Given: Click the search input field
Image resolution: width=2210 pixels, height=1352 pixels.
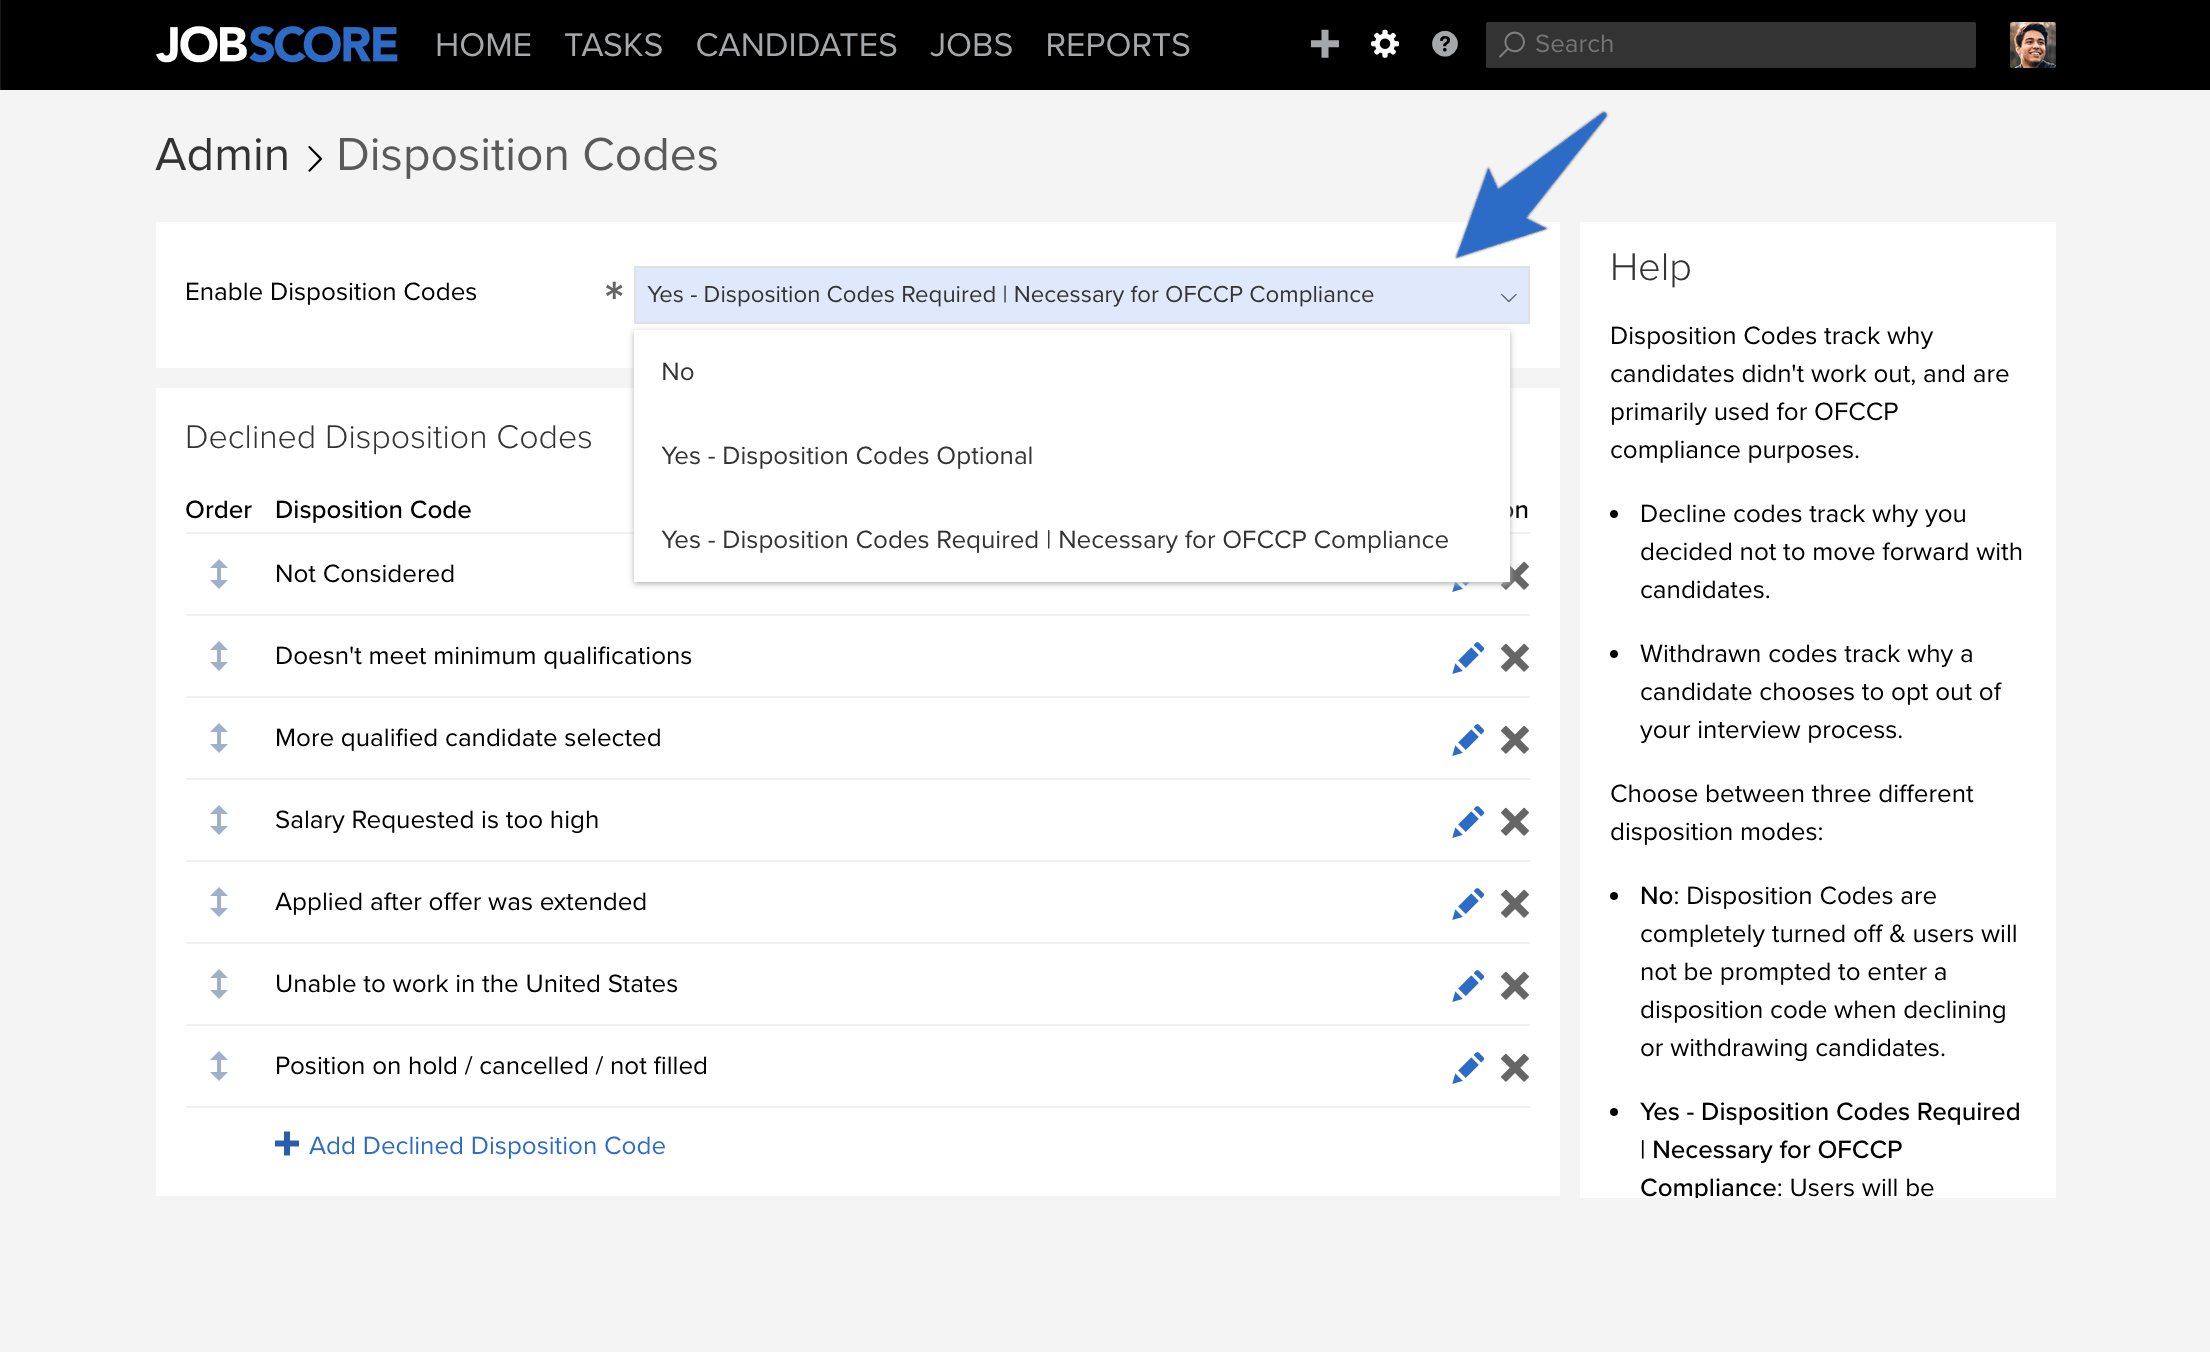Looking at the screenshot, I should point(1736,43).
